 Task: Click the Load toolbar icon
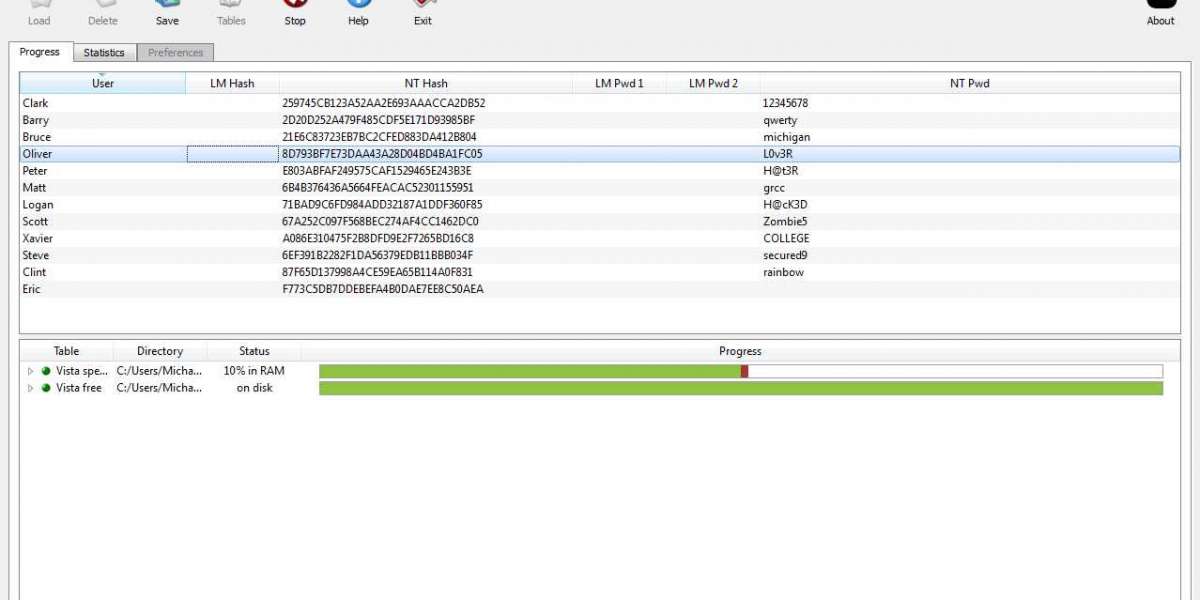click(x=39, y=8)
